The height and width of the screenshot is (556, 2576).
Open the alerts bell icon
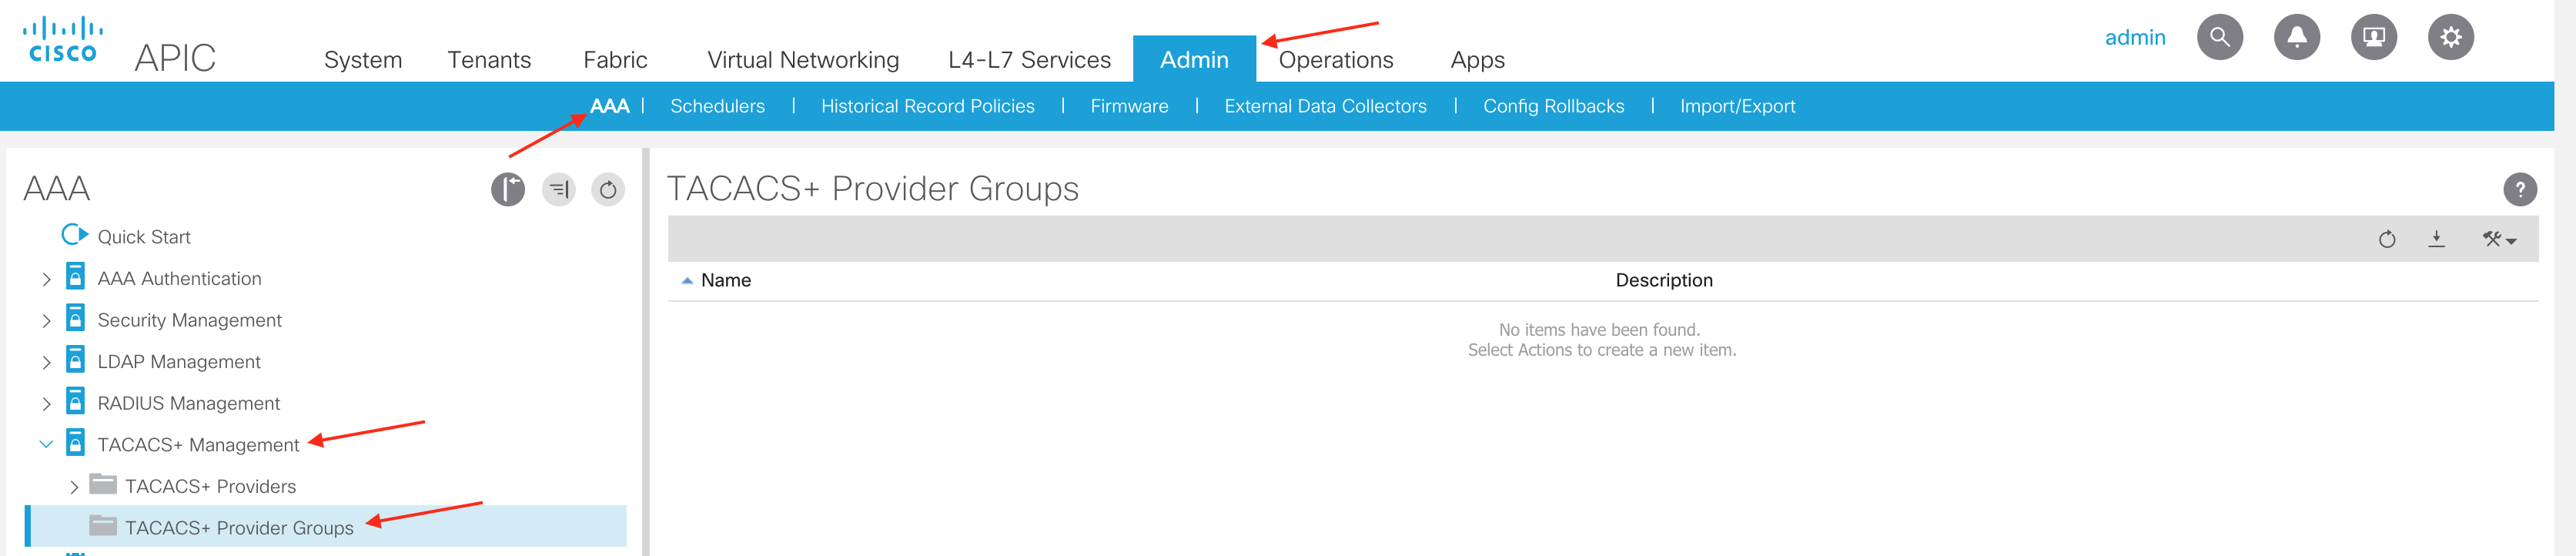click(x=2296, y=38)
